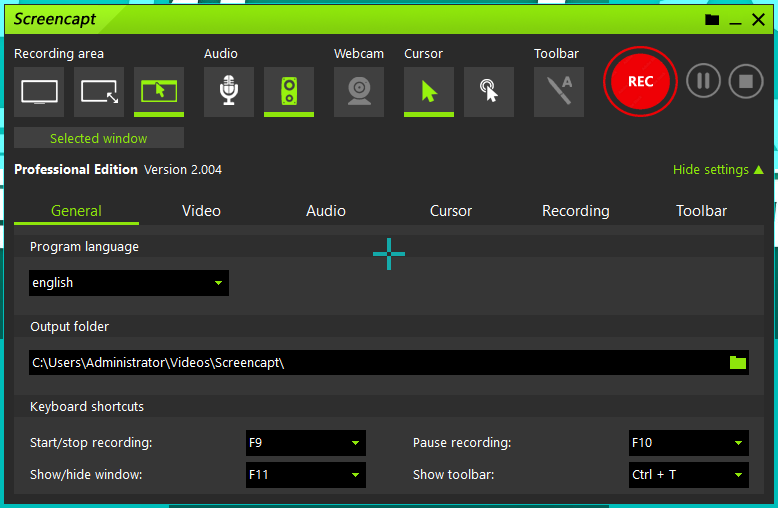Click the pause recording button
Image resolution: width=778 pixels, height=508 pixels.
[703, 81]
